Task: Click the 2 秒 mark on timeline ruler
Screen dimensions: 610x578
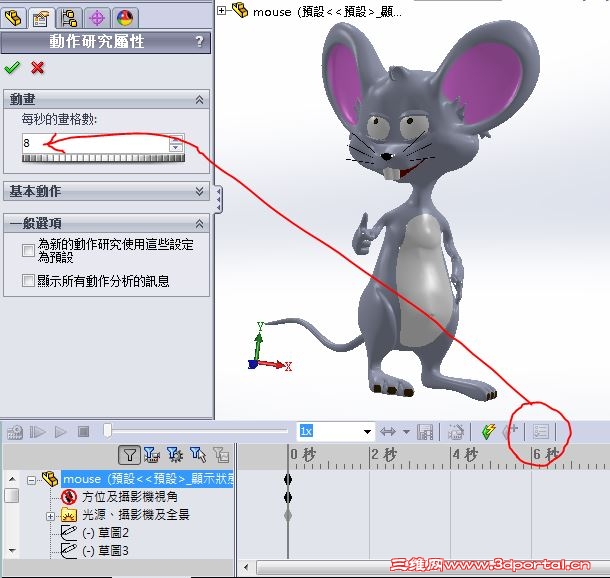Action: click(x=383, y=454)
